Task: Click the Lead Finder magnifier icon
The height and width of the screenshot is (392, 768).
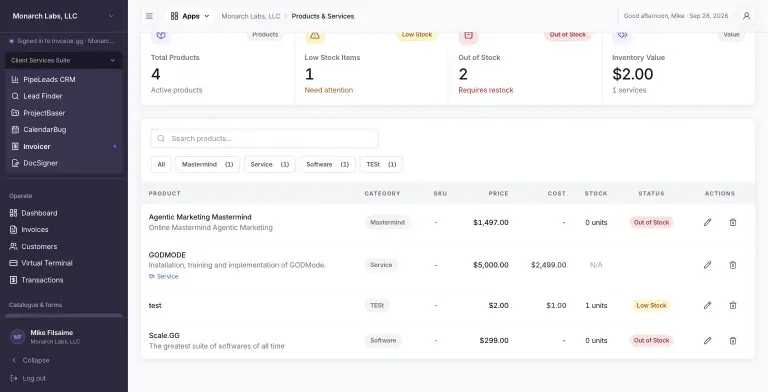Action: point(15,96)
